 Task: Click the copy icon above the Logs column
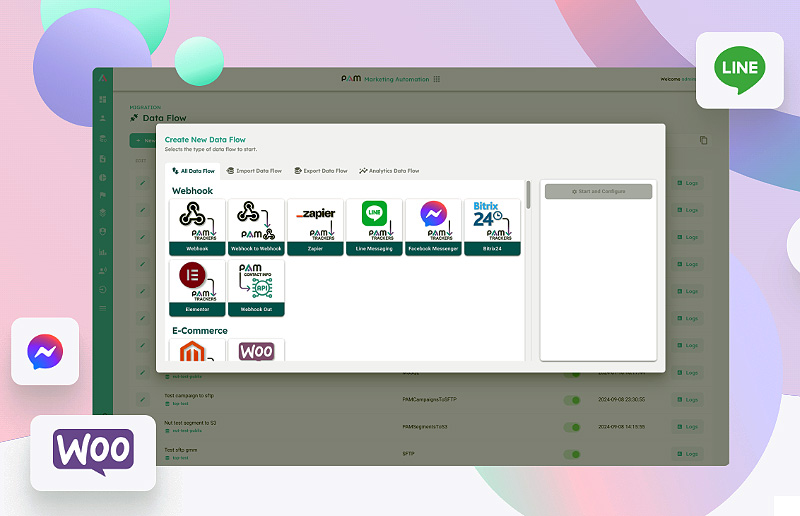(x=704, y=140)
